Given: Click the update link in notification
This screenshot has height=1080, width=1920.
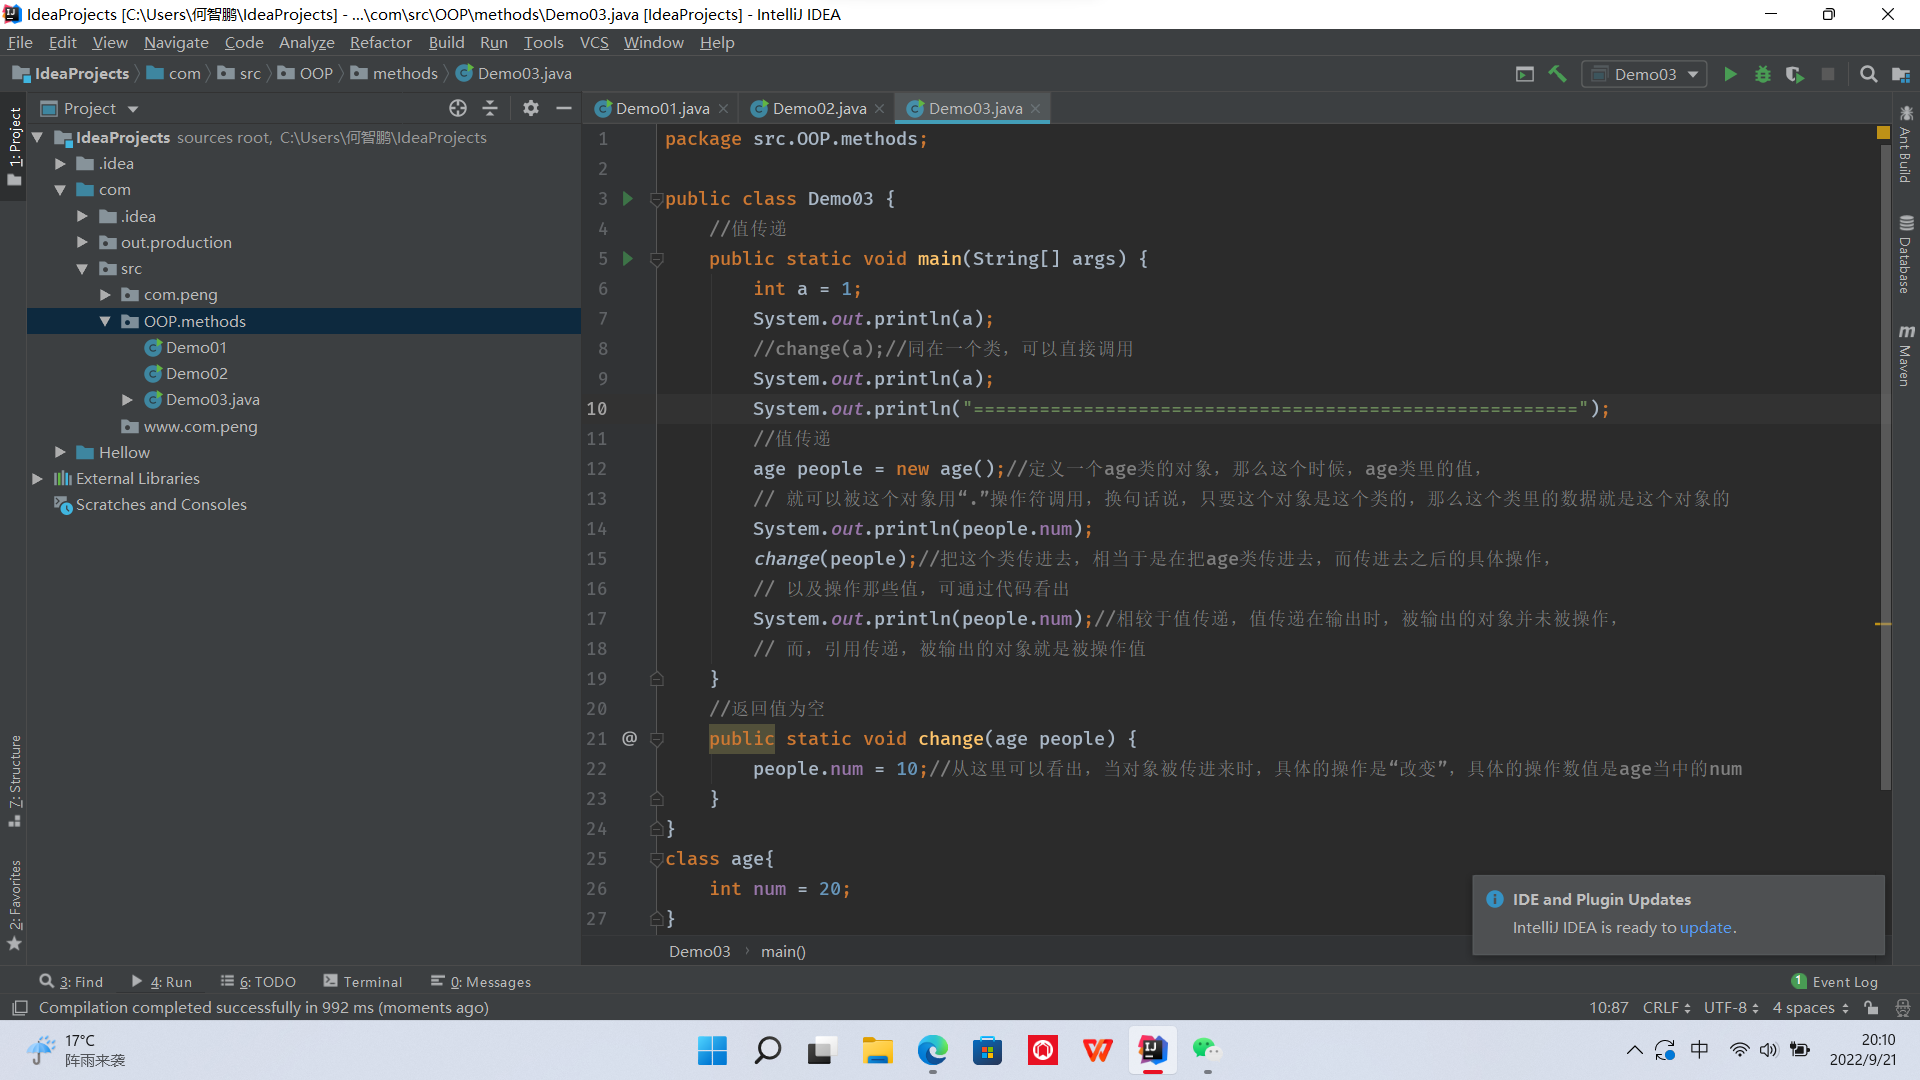Looking at the screenshot, I should tap(1705, 927).
